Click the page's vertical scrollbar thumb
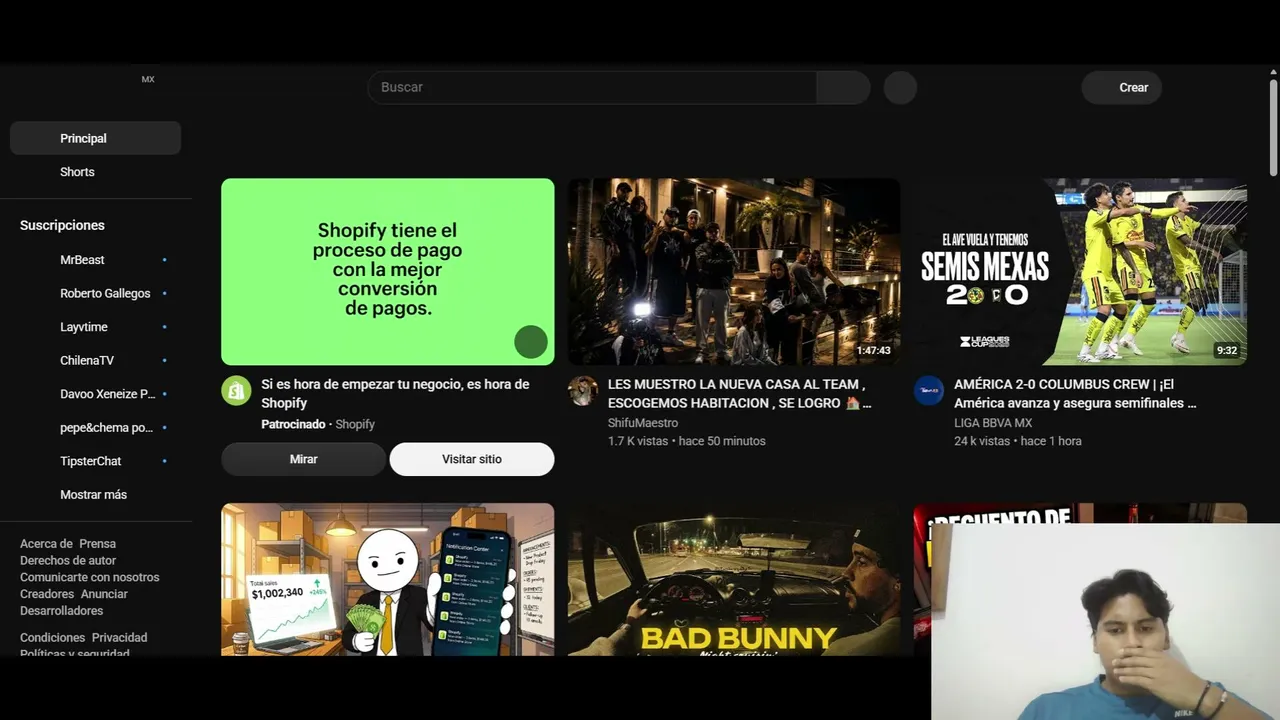 click(x=1273, y=127)
